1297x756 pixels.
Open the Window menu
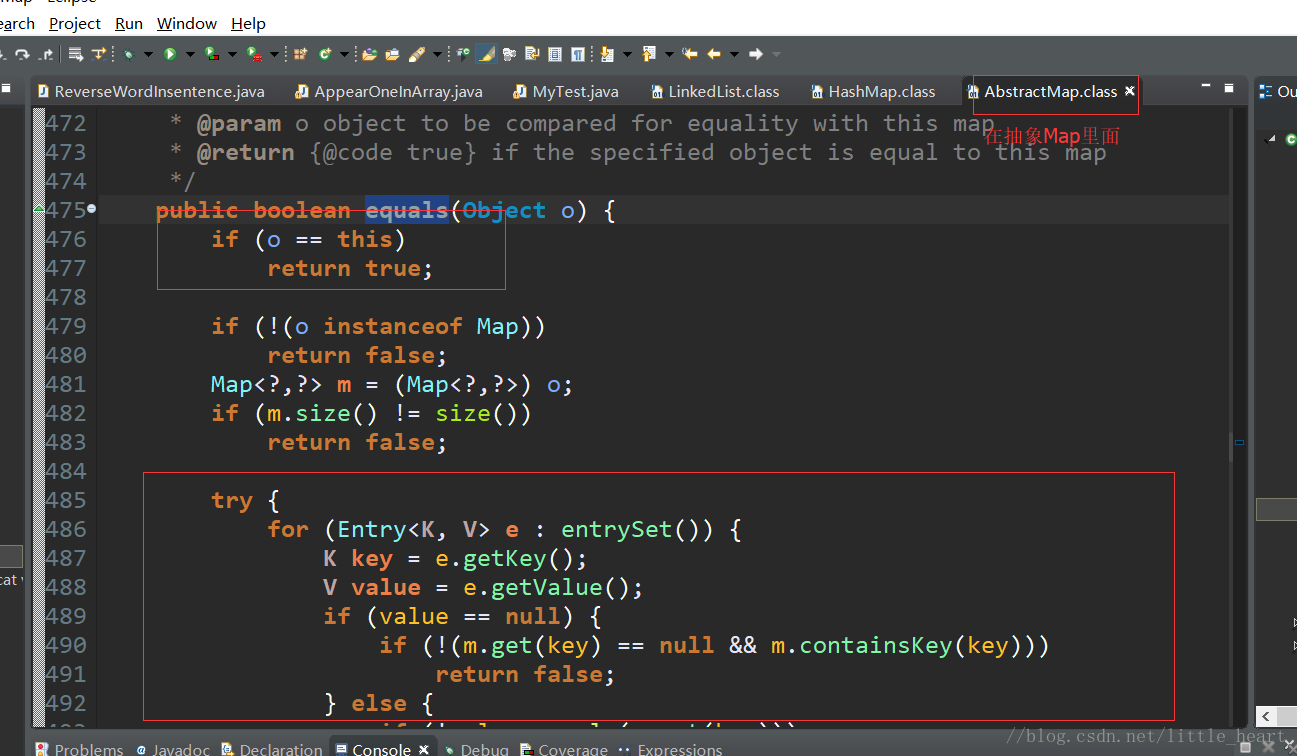[187, 23]
